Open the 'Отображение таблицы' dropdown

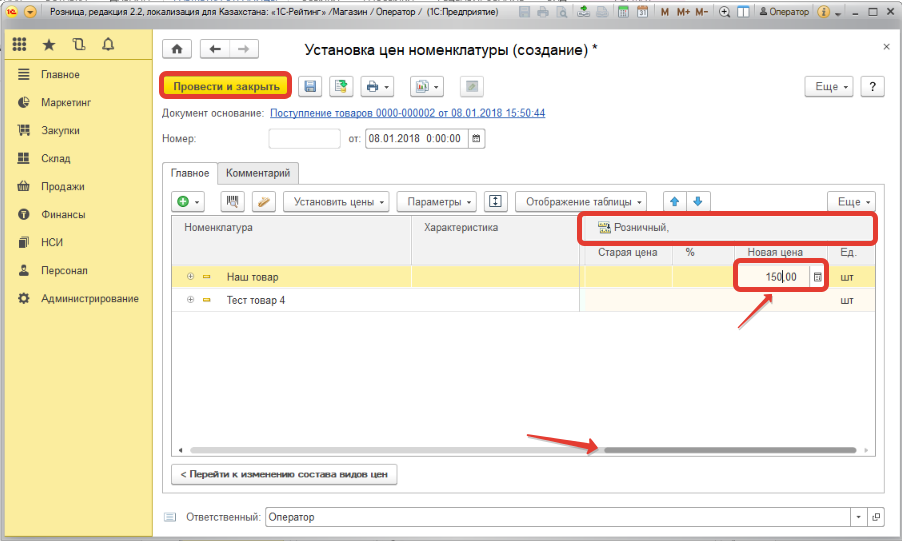click(580, 202)
